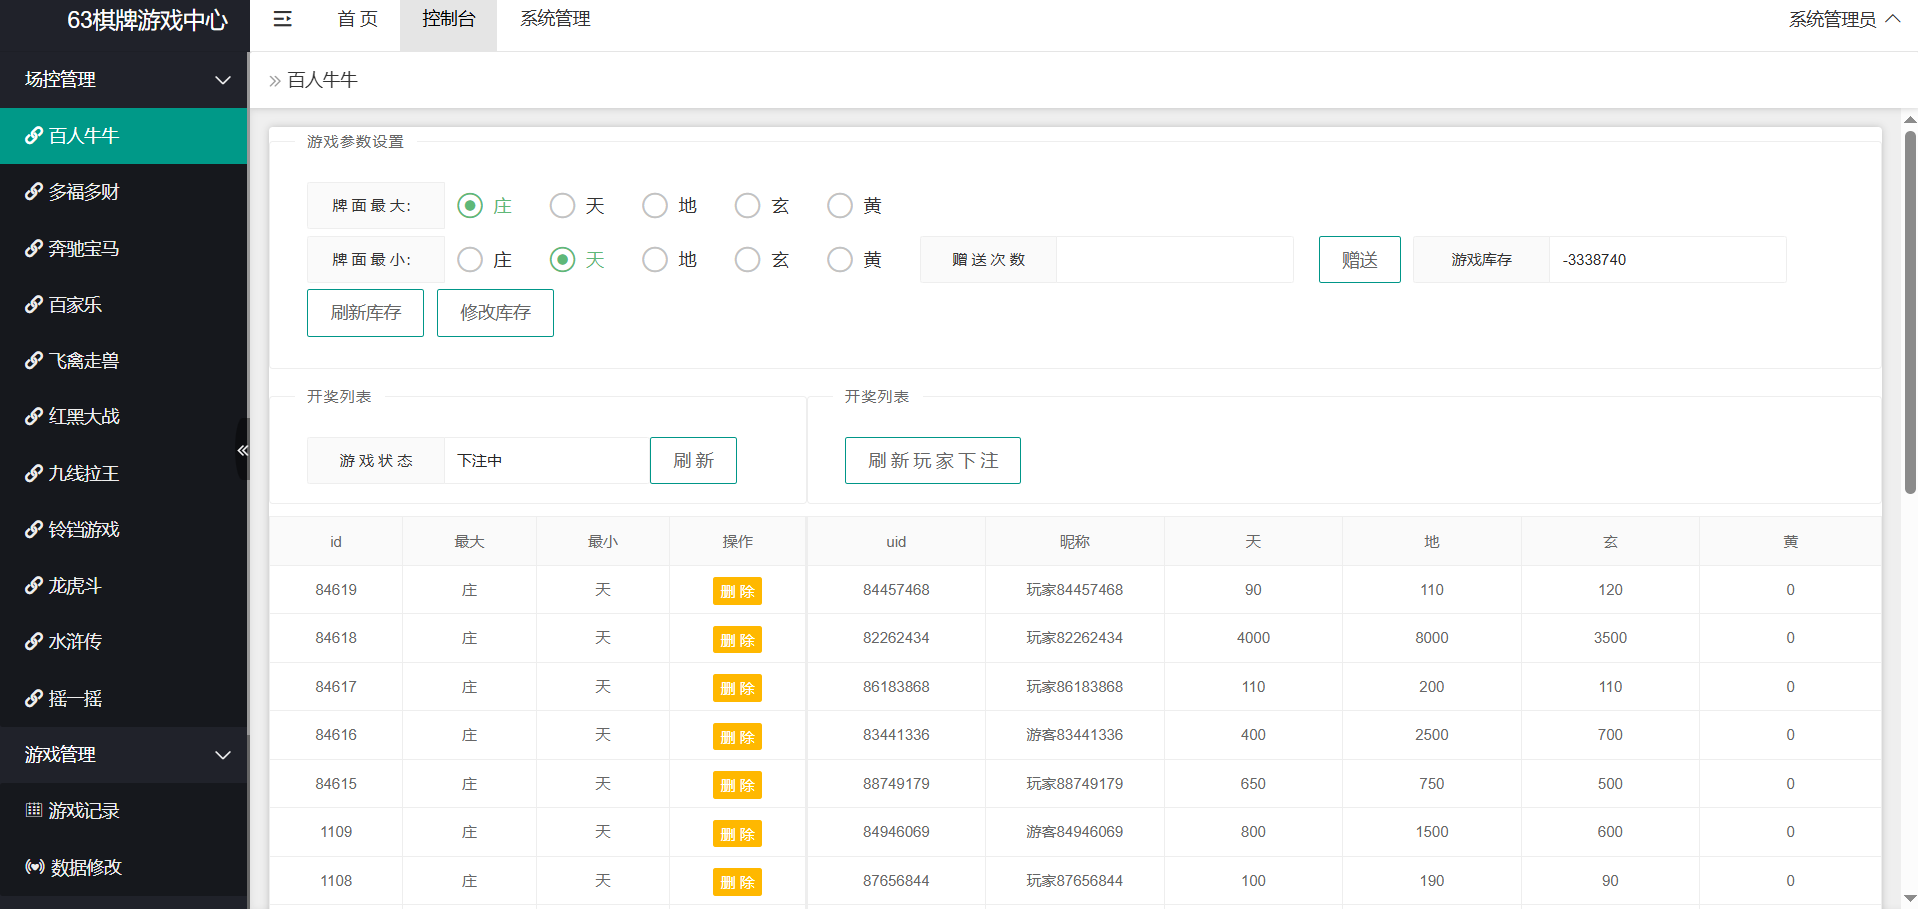Click the 刷新库存 button
Viewport: 1918px width, 909px height.
(x=365, y=313)
